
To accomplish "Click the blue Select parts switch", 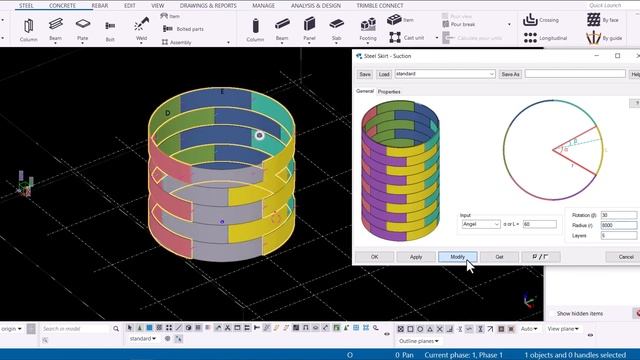I will [x=149, y=328].
